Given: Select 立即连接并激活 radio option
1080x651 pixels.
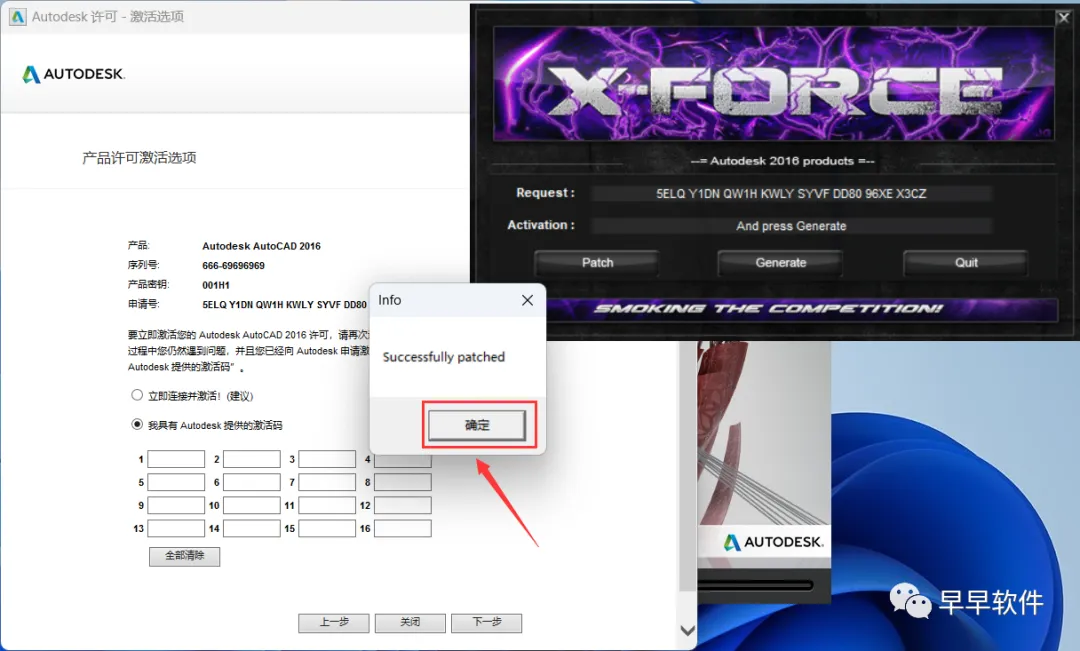Looking at the screenshot, I should [x=137, y=395].
